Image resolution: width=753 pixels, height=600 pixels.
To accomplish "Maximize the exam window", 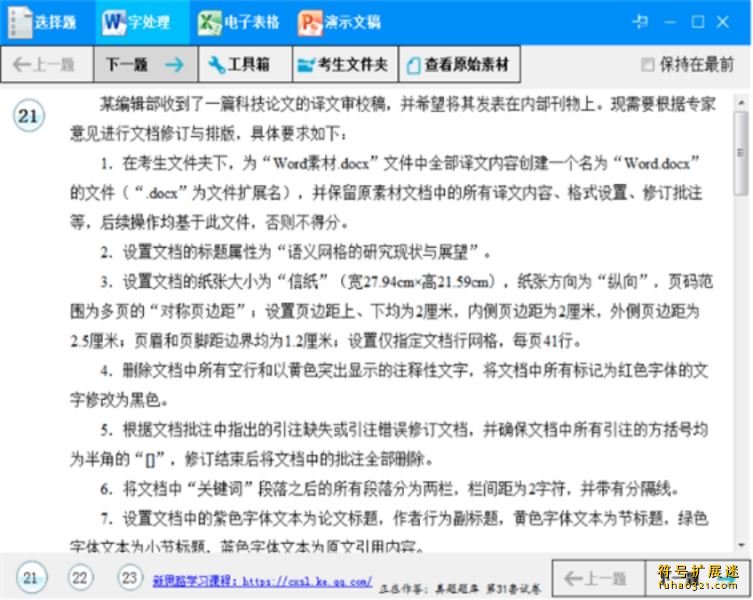I will (x=698, y=22).
